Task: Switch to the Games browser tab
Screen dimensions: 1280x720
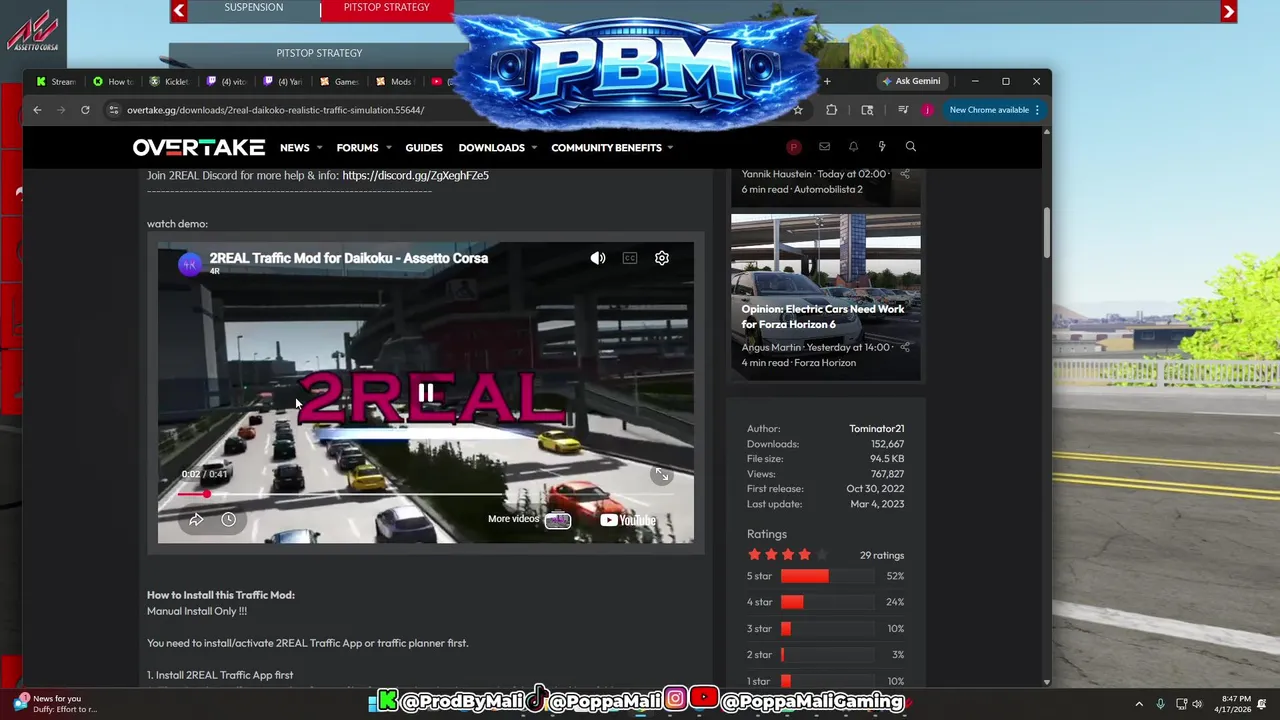Action: click(x=339, y=82)
